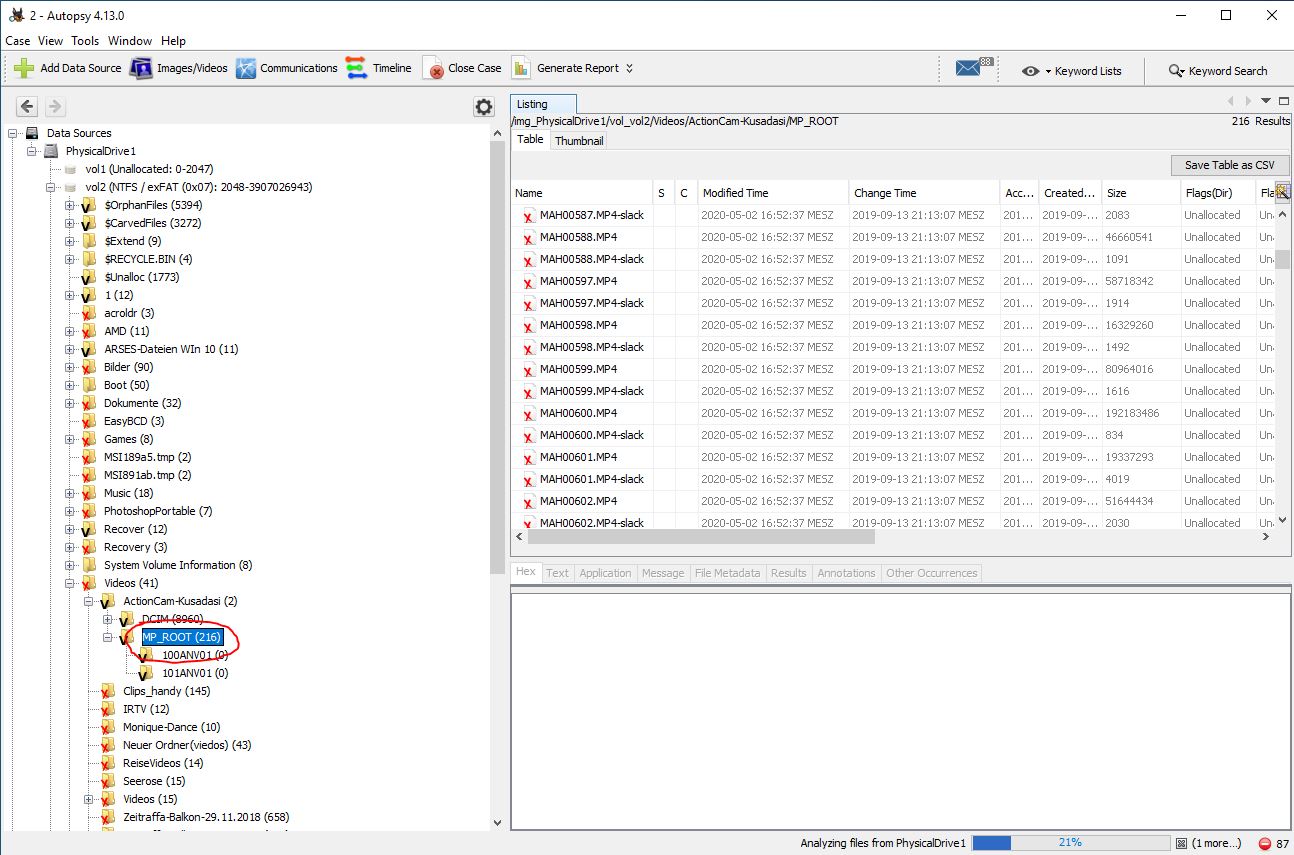Select the $Unalloc (1773) folder
The width and height of the screenshot is (1294, 855).
[142, 277]
